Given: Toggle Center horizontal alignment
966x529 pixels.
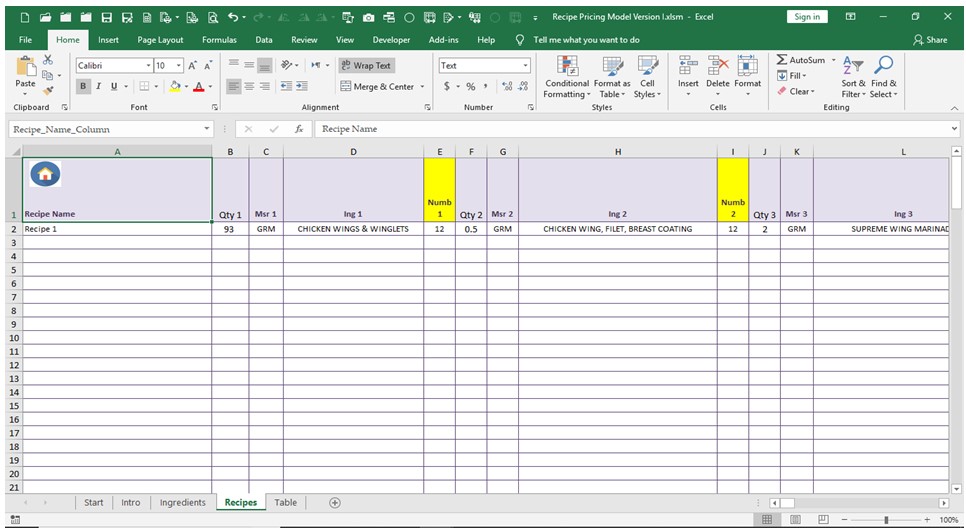Looking at the screenshot, I should (x=249, y=86).
